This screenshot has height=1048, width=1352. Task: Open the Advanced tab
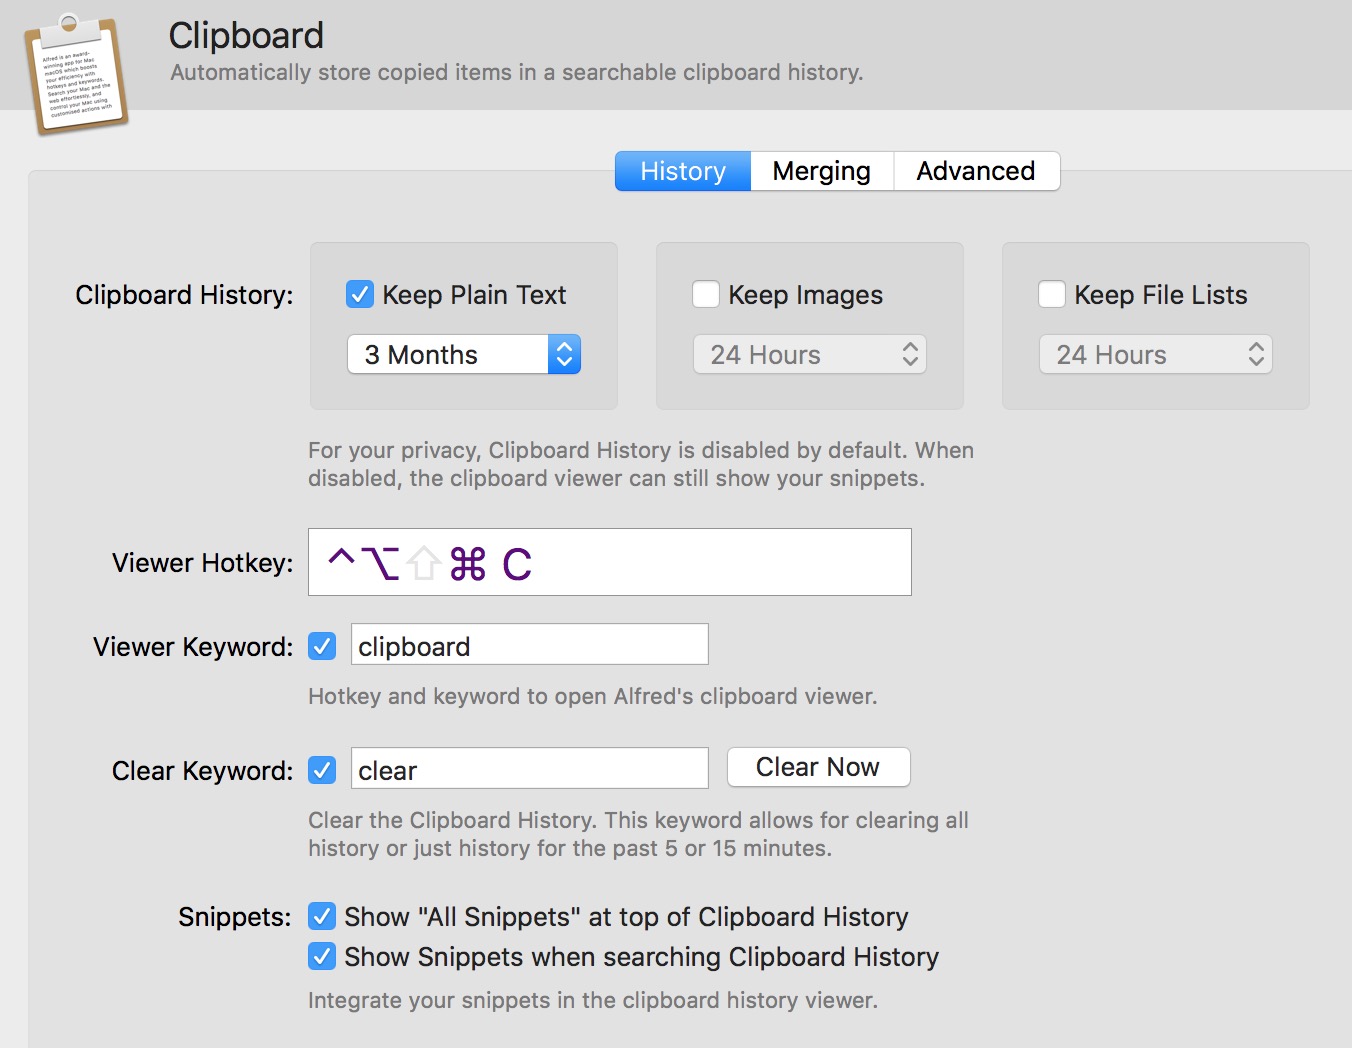coord(976,171)
